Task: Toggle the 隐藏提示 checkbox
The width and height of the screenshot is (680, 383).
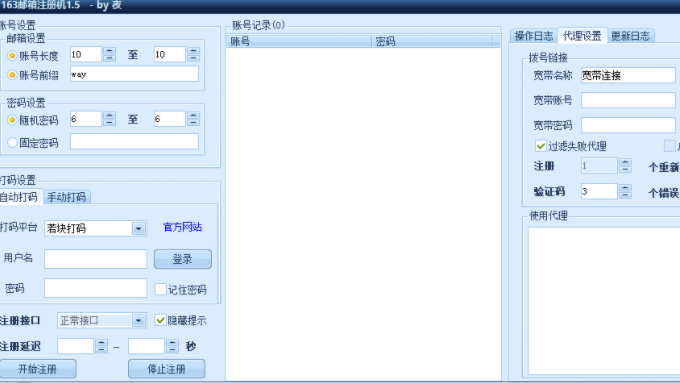Action: coord(160,321)
